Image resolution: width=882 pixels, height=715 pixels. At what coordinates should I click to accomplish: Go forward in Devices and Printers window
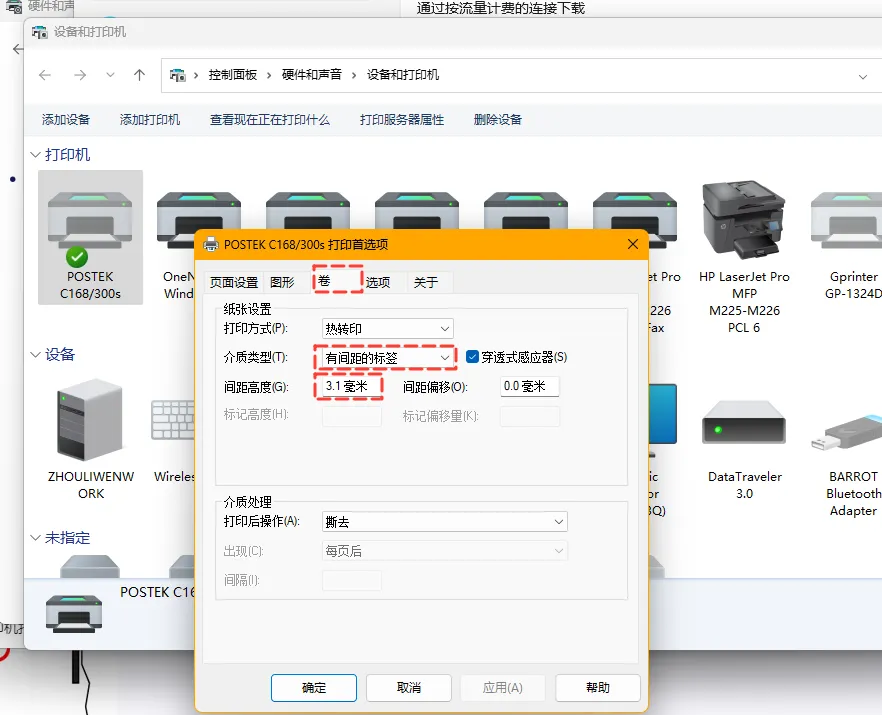(x=80, y=75)
